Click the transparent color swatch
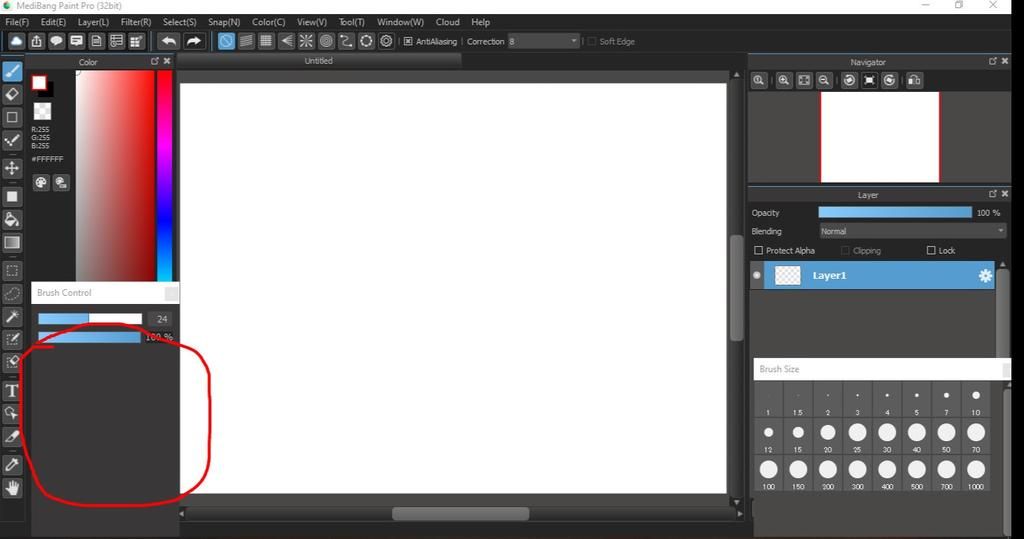 (x=42, y=111)
